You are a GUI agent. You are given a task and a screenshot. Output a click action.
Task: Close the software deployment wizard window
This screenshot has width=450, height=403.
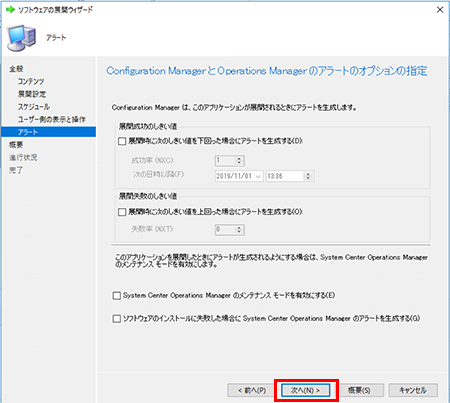440,10
